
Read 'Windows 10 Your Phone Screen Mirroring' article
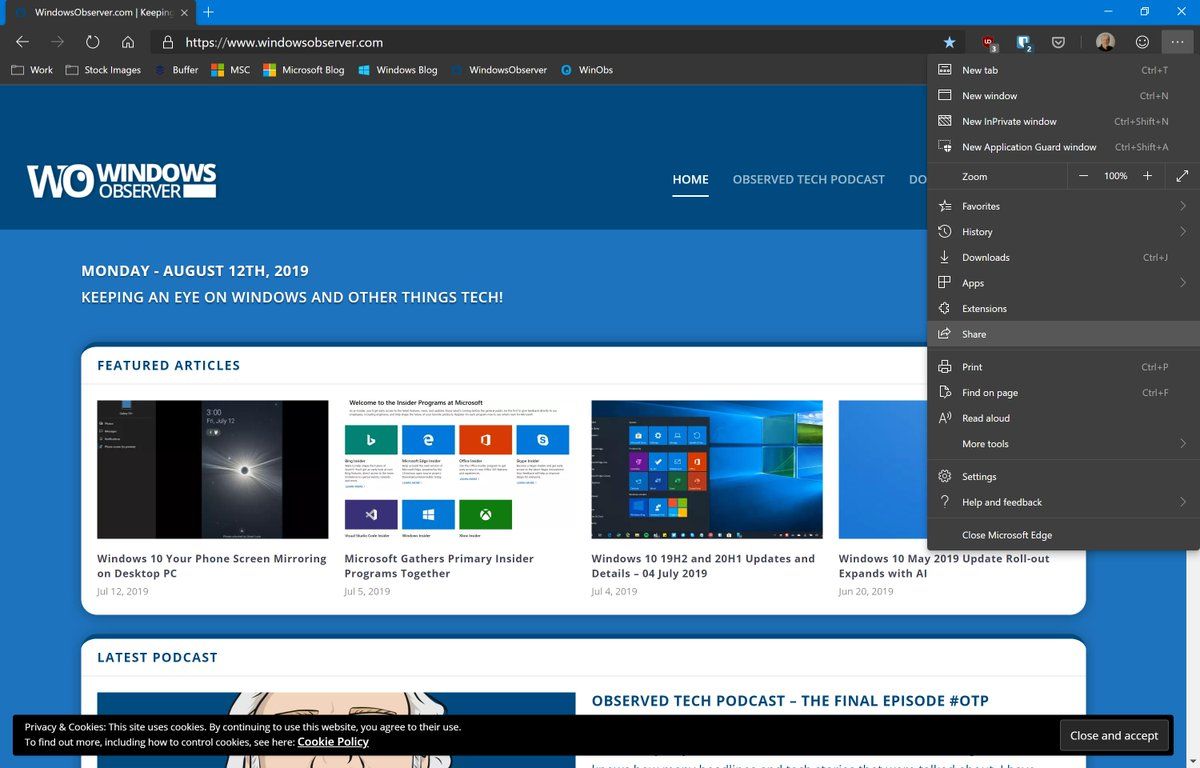212,566
